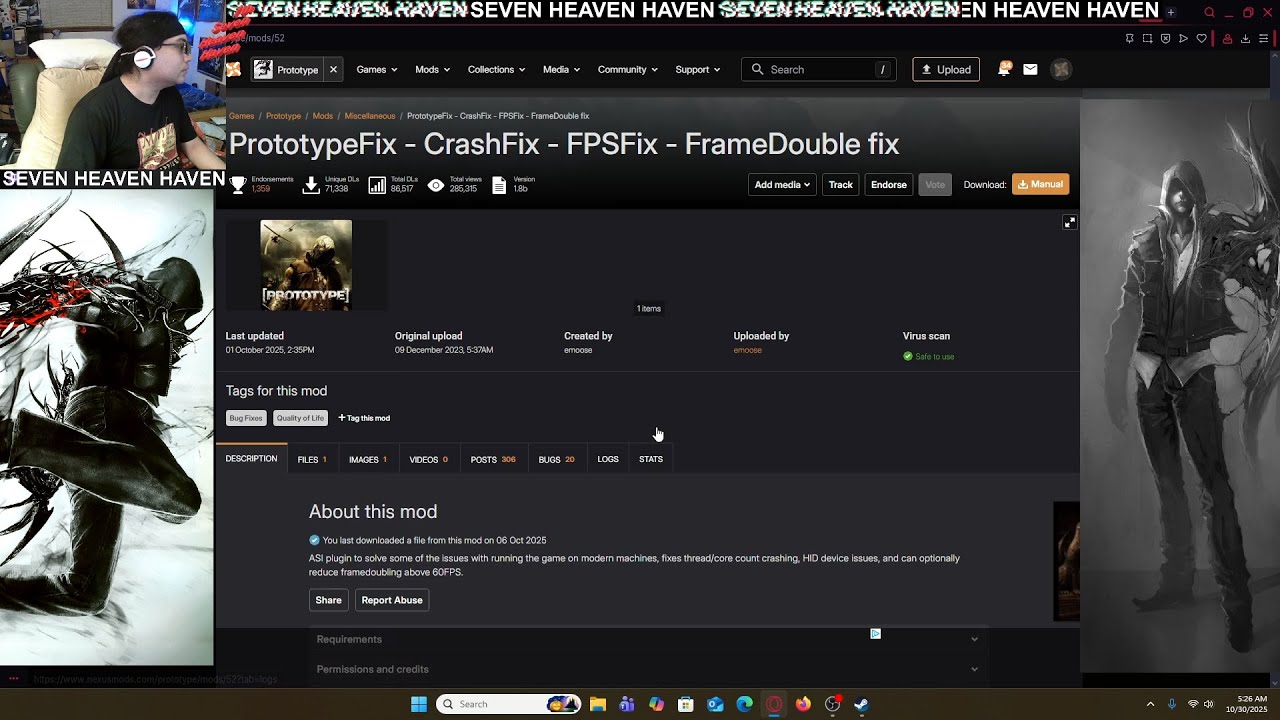Switch to the Logs tab
The height and width of the screenshot is (720, 1280).
click(x=608, y=459)
